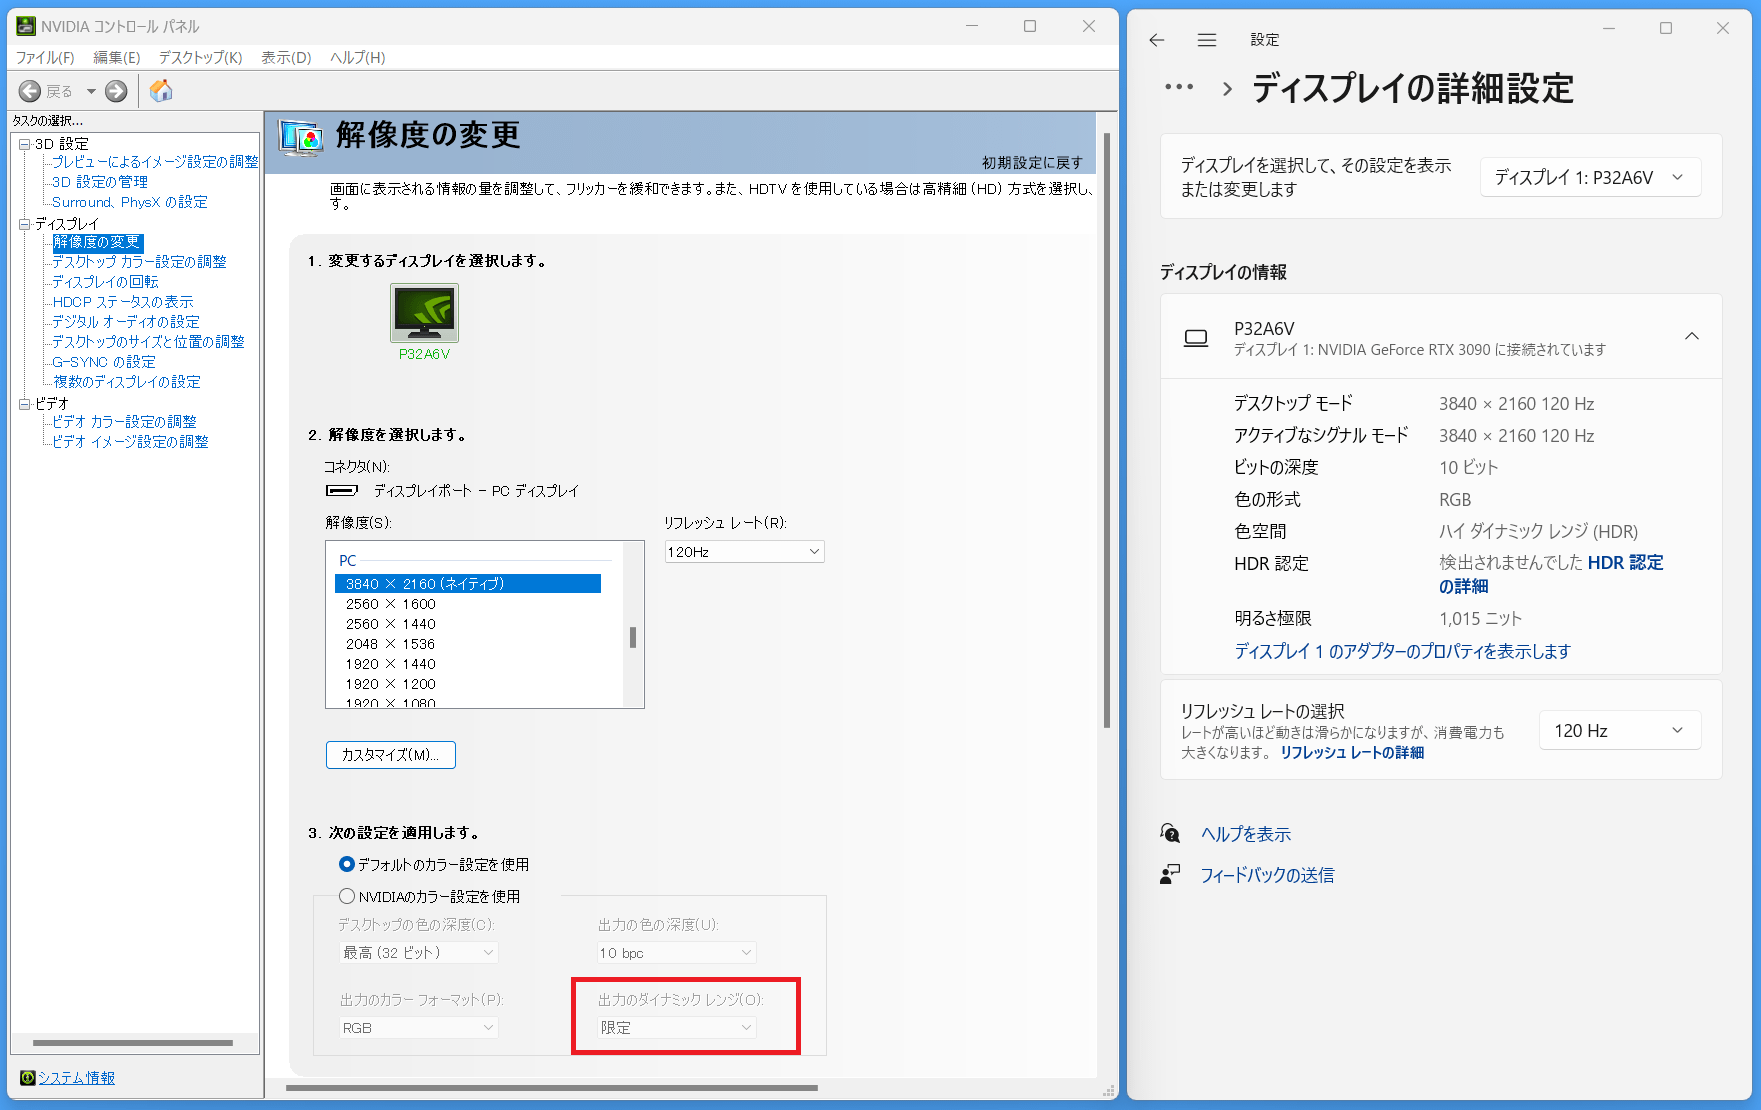Click the breadcrumb chevron in Settings
Viewport: 1761px width, 1110px height.
click(1228, 89)
